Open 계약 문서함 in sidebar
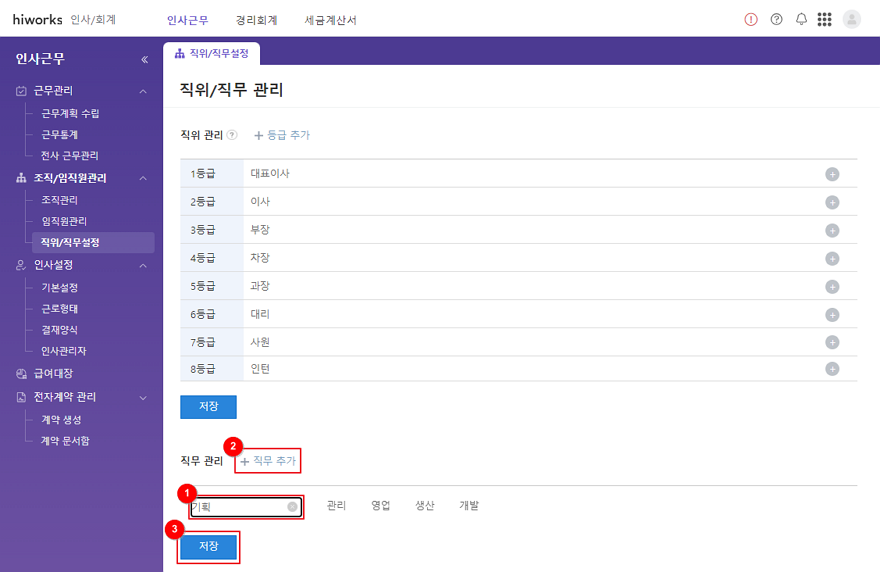This screenshot has width=880, height=572. point(65,441)
